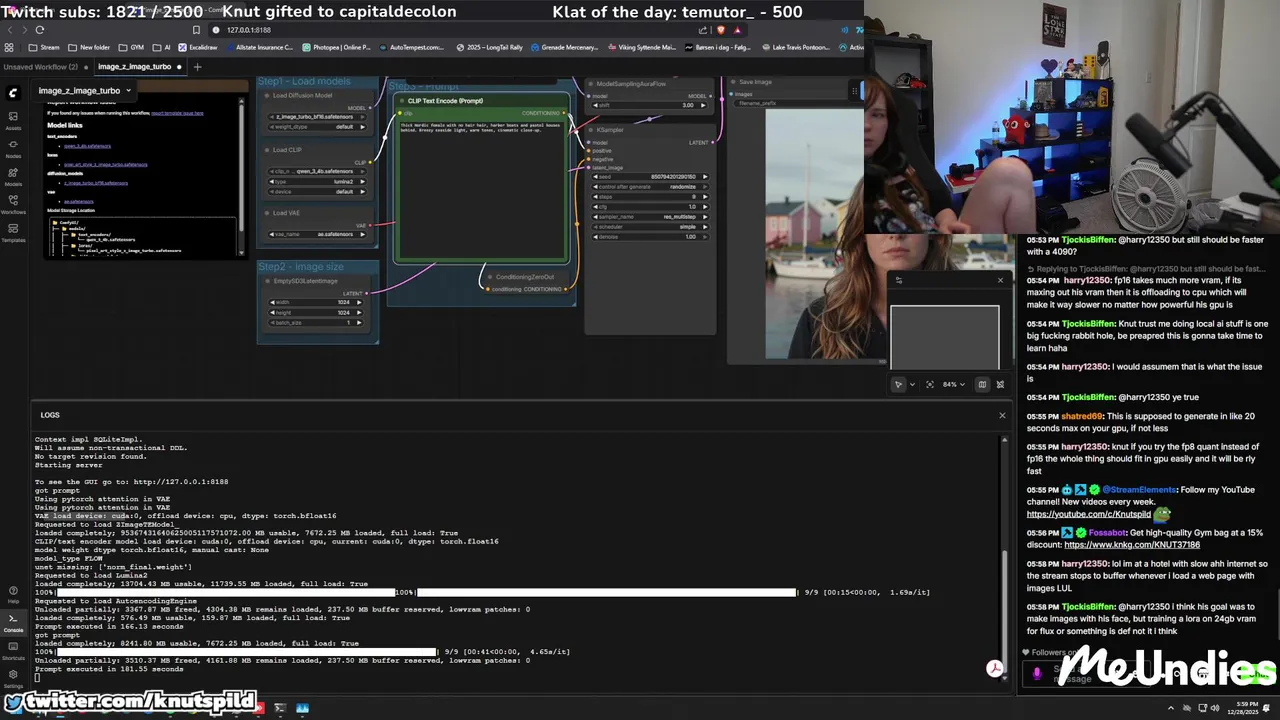Change scheduler simple combo
Image resolution: width=1280 pixels, height=720 pixels.
[650, 227]
